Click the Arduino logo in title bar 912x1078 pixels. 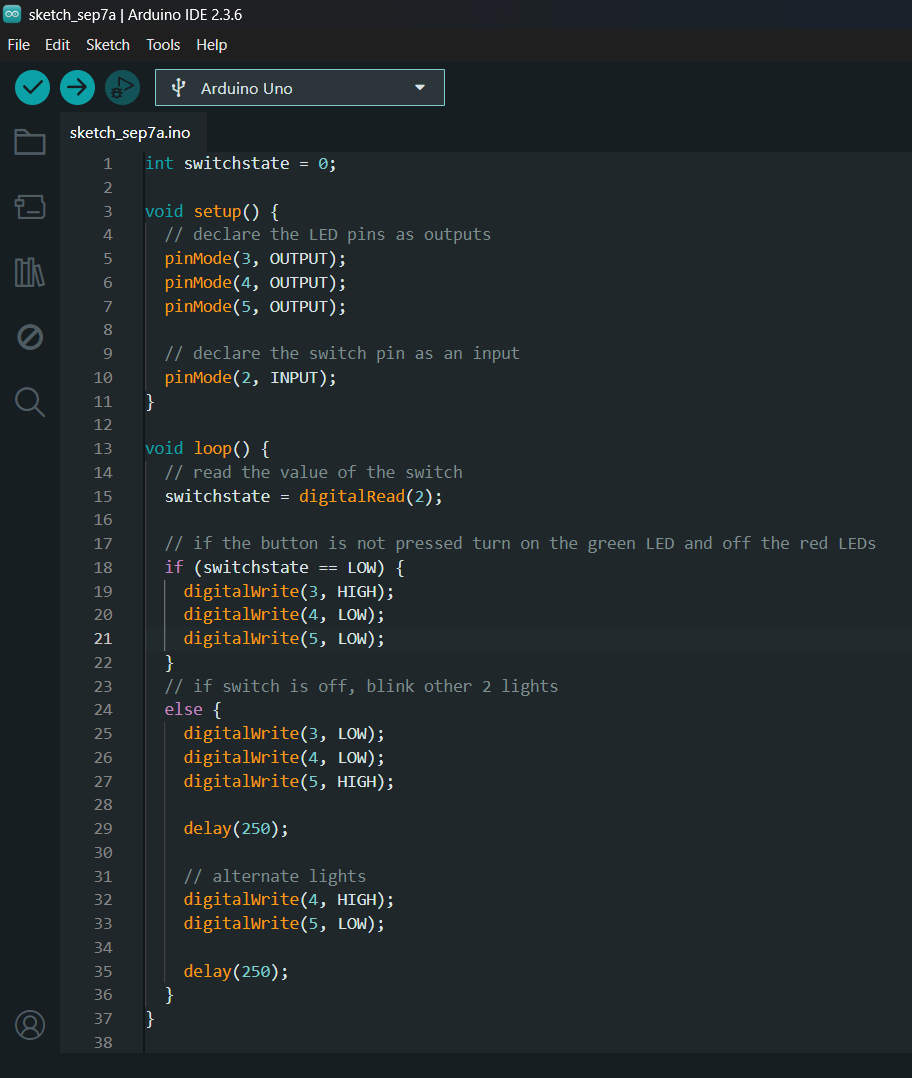[x=12, y=14]
